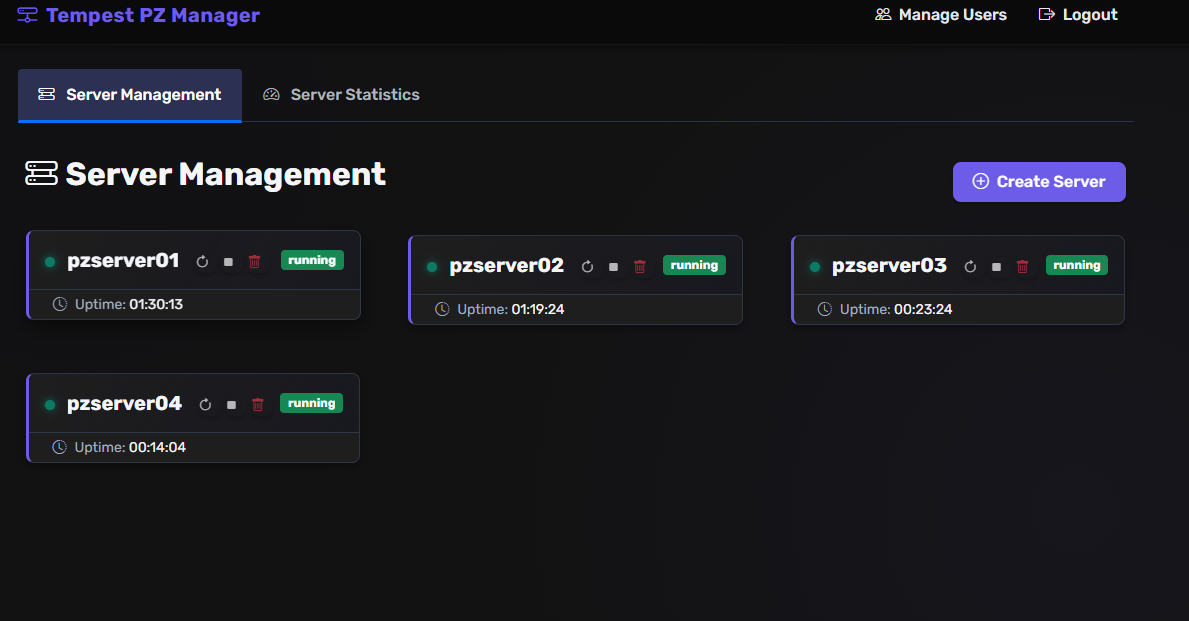1189x621 pixels.
Task: Restart pzserver02 with the refresh icon
Action: click(x=587, y=267)
